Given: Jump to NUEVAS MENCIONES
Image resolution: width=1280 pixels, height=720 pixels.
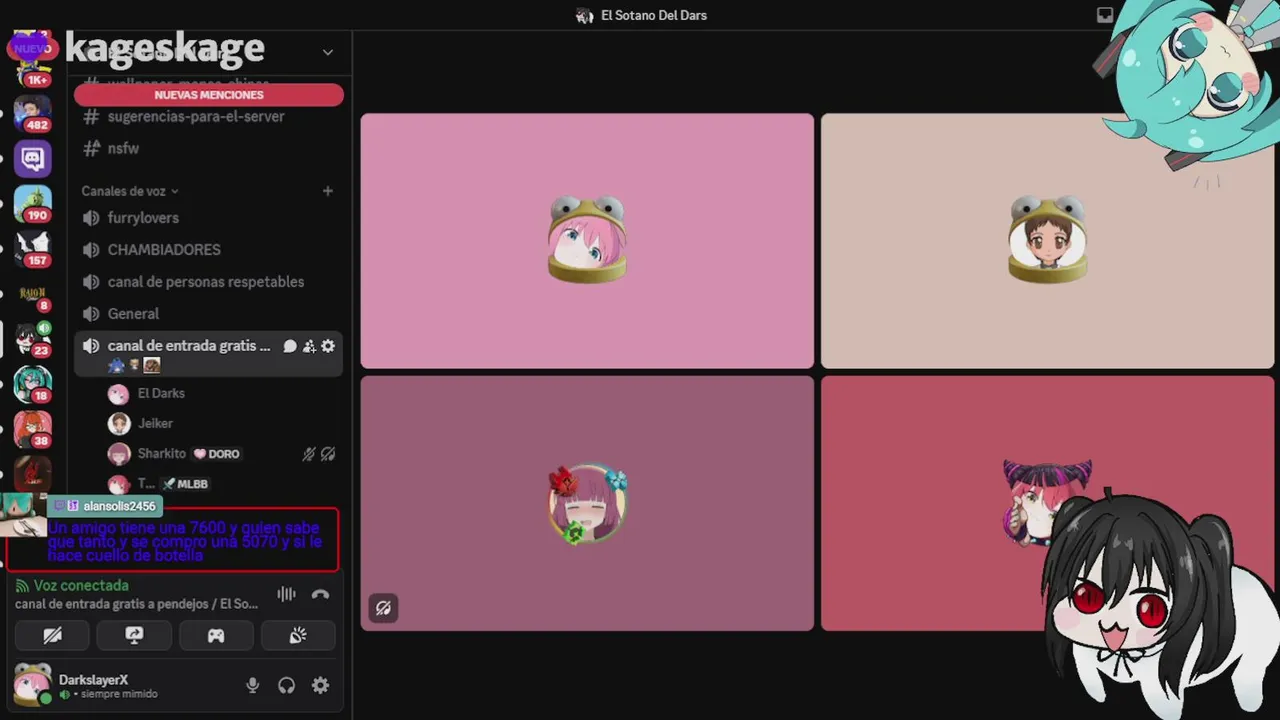Looking at the screenshot, I should (x=209, y=95).
